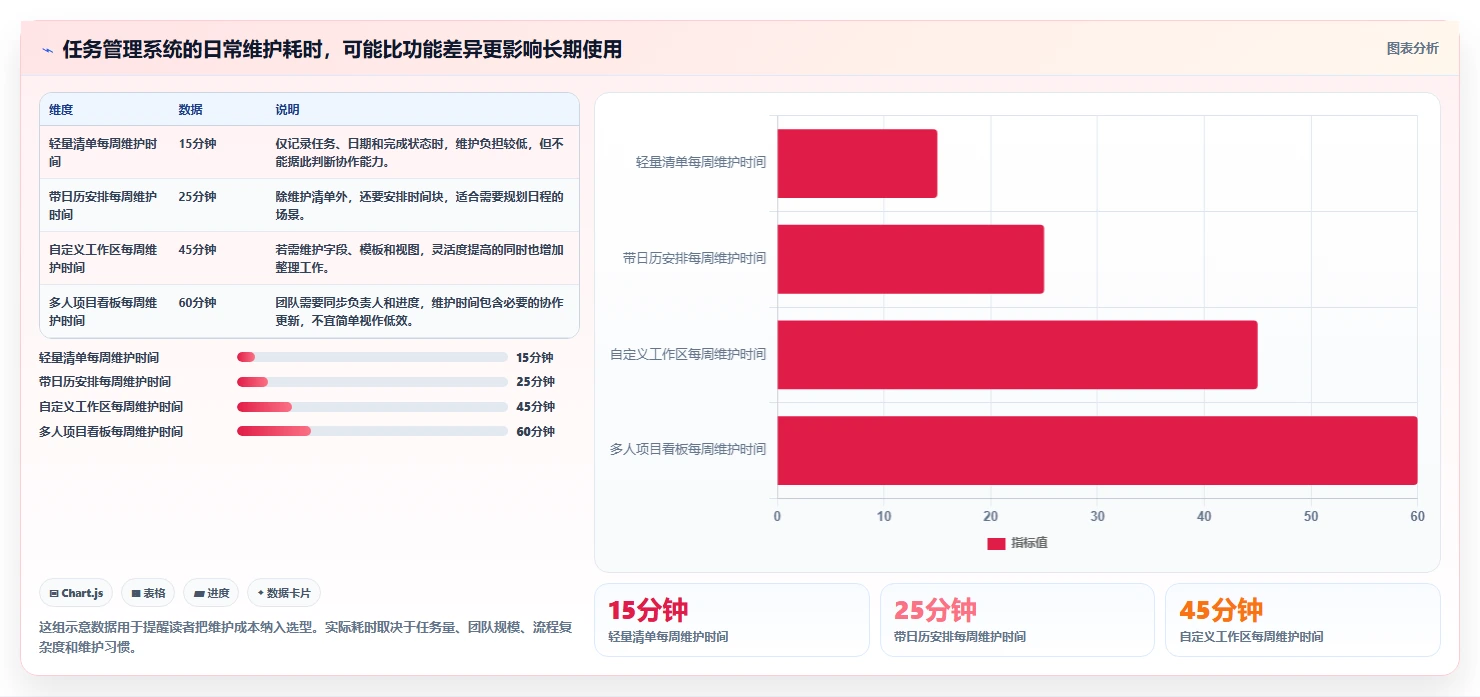Viewport: 1480px width, 697px height.
Task: Click table cell 自定义工作区每周维护时间
Action: tap(104, 258)
